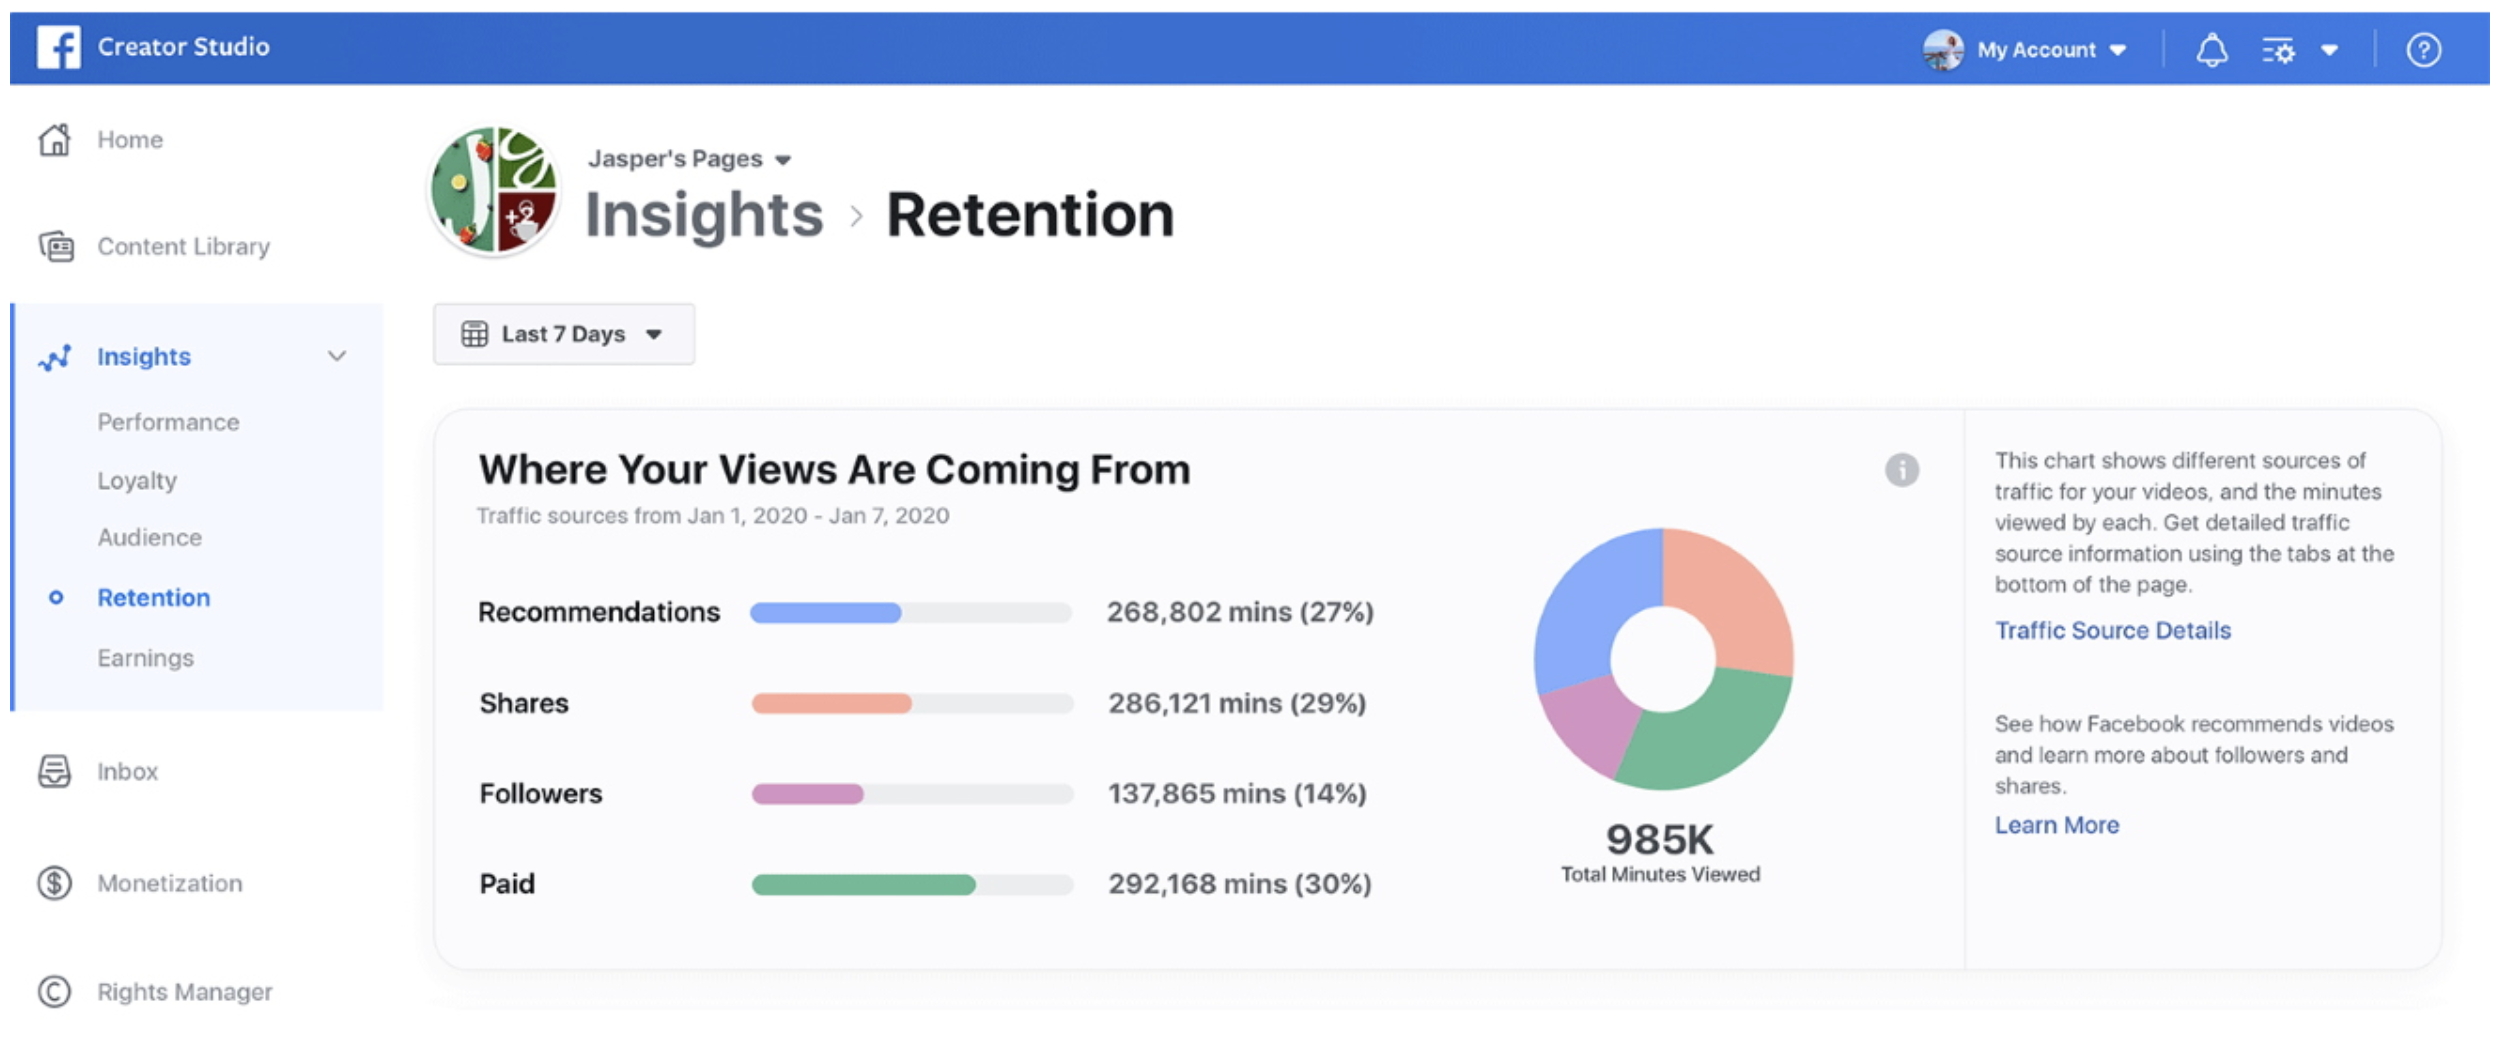Click the Facebook logo icon
This screenshot has width=2512, height=1050.
58,47
